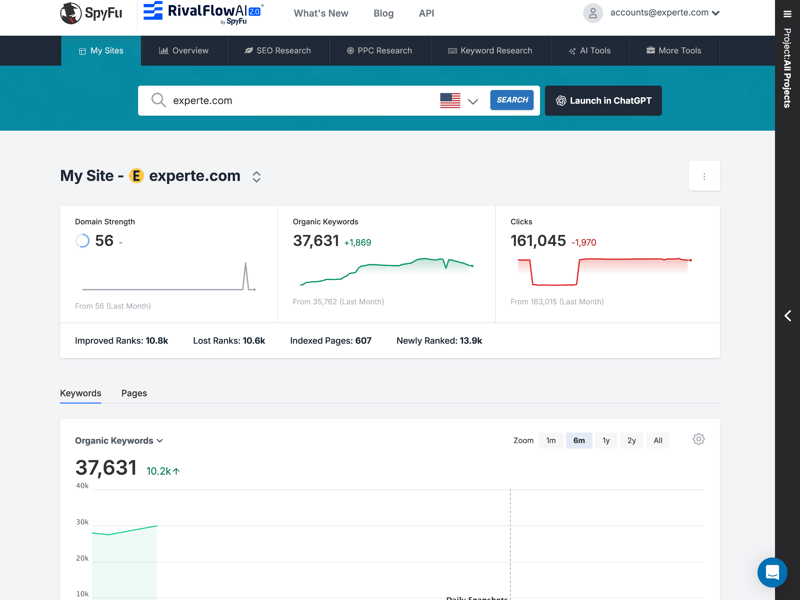
Task: Expand the collapsed project side panel arrow
Action: 787,316
